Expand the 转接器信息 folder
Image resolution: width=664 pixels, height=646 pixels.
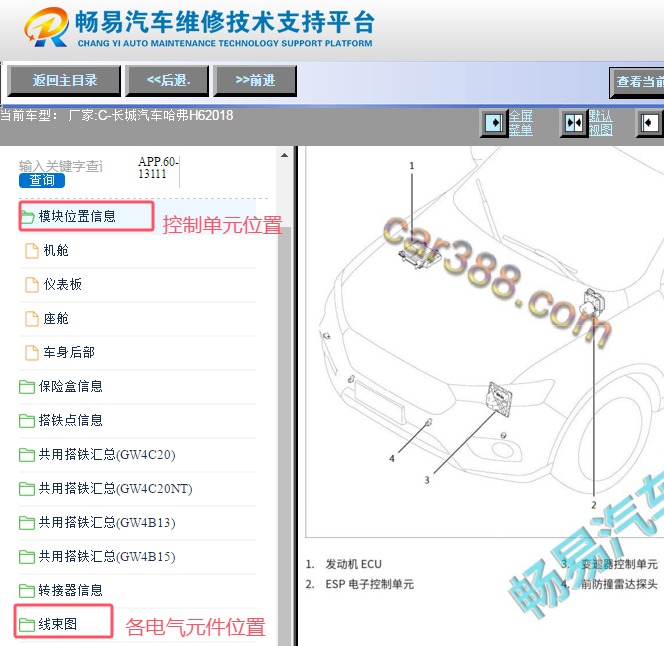pos(70,590)
